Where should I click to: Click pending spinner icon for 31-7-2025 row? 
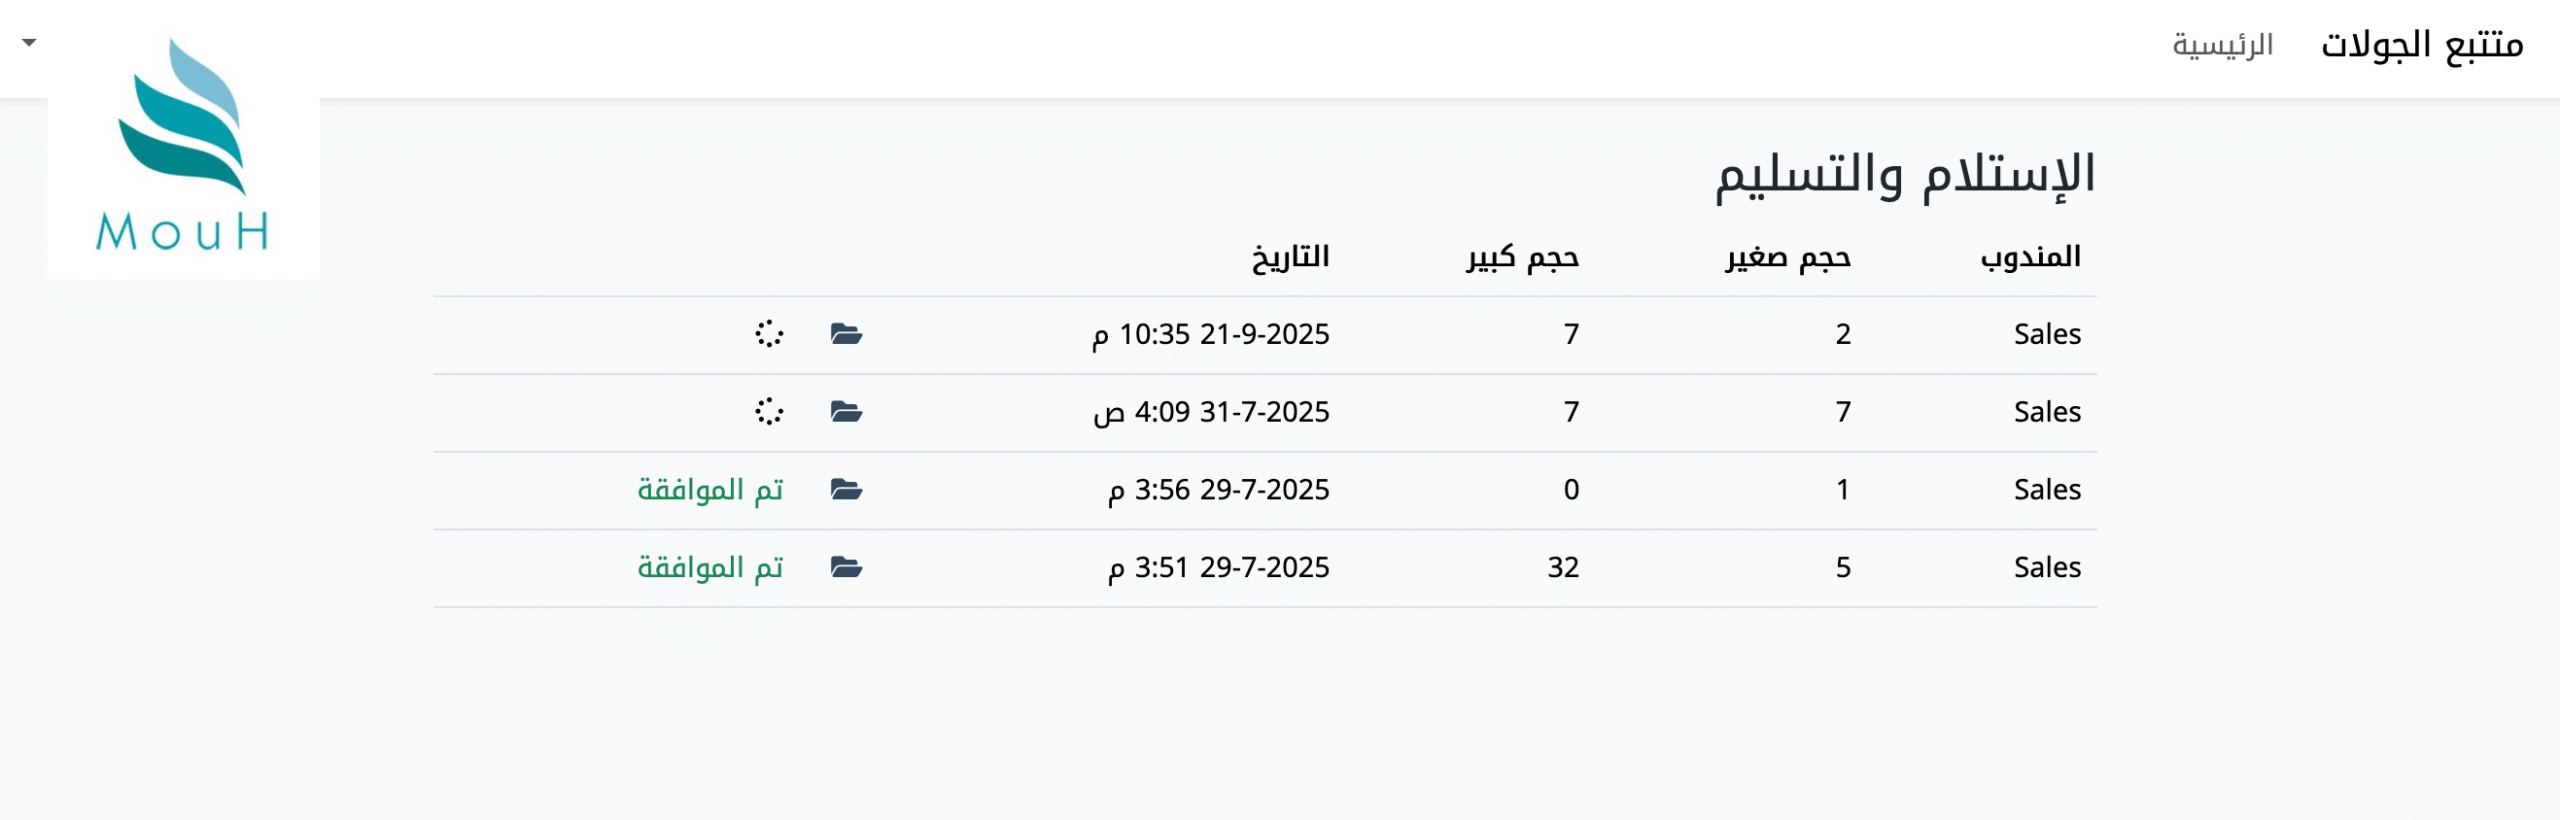(769, 412)
